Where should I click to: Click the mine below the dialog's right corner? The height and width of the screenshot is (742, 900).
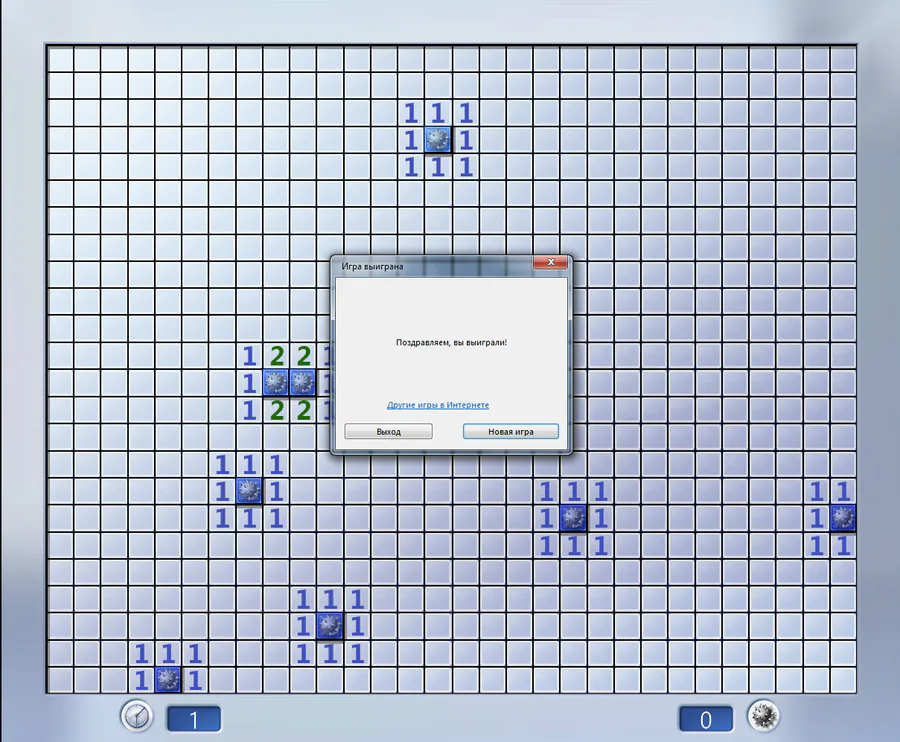click(573, 518)
